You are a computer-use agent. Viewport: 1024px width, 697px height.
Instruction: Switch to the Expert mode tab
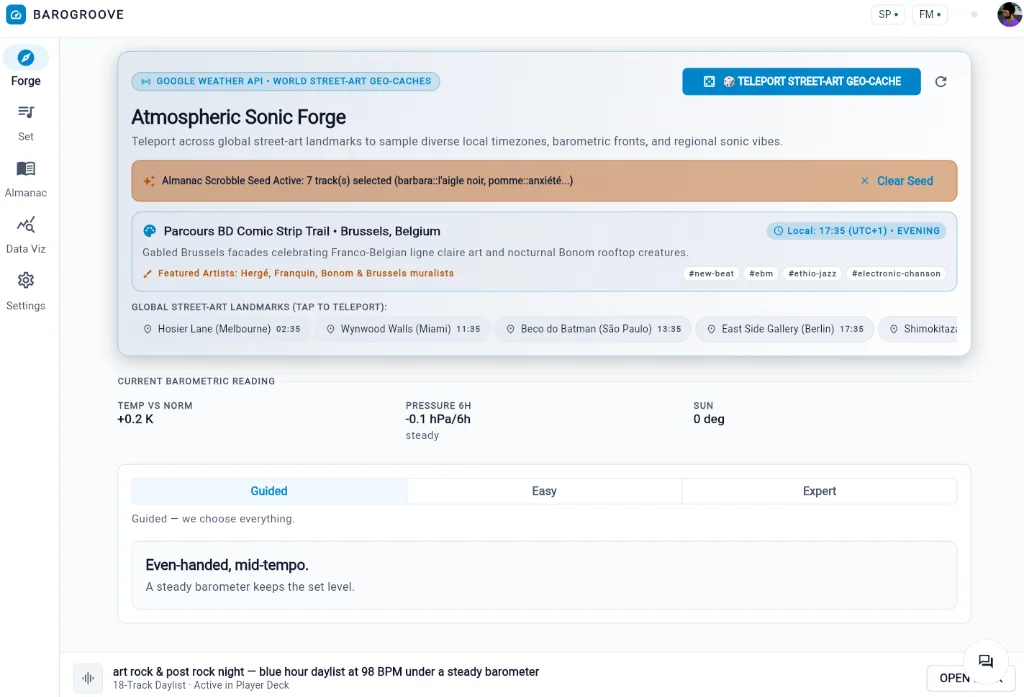819,491
